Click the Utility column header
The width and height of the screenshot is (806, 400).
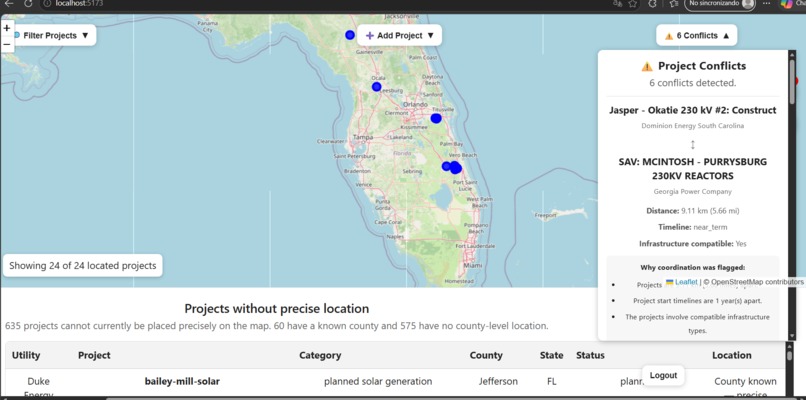point(26,355)
